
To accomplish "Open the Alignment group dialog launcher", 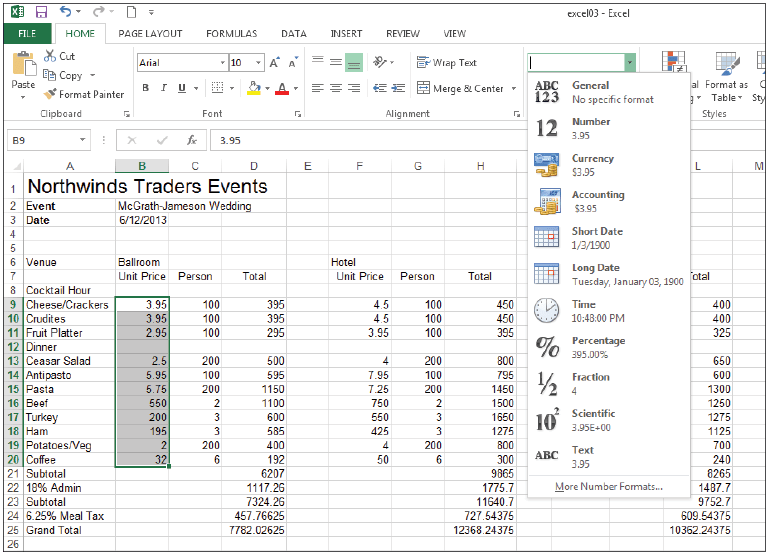I will (516, 114).
